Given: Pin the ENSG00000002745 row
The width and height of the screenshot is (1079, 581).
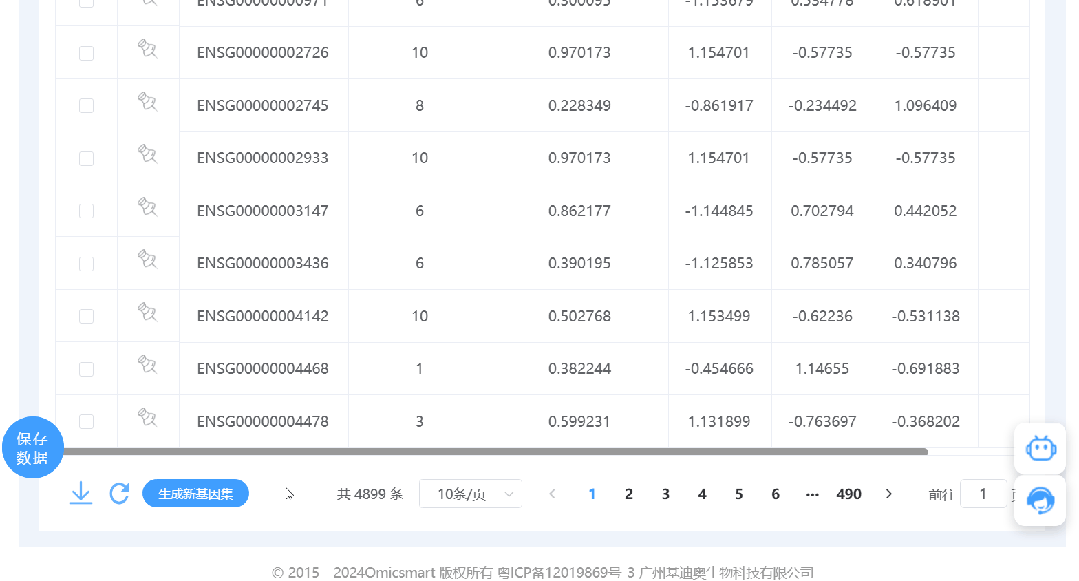Looking at the screenshot, I should pyautogui.click(x=147, y=101).
